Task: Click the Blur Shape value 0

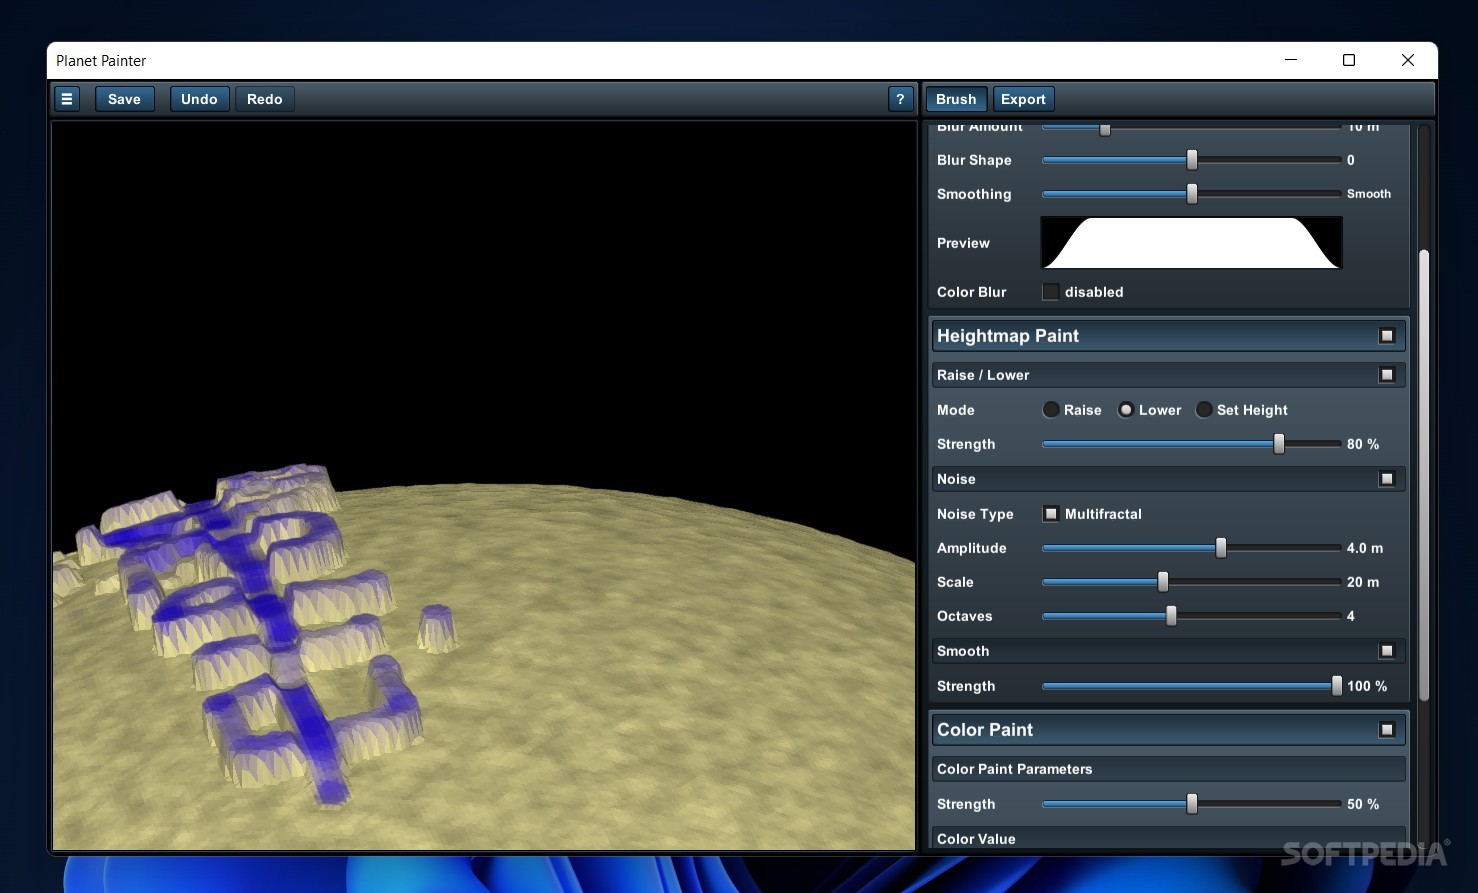Action: point(1351,160)
